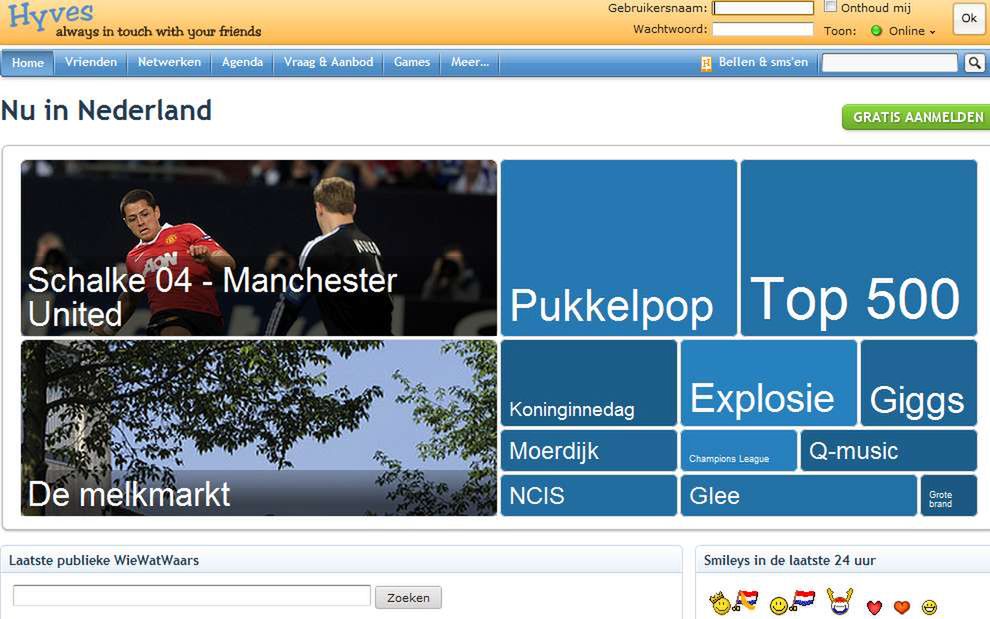Open the Grote brand topic tile
990x619 pixels.
click(x=949, y=495)
